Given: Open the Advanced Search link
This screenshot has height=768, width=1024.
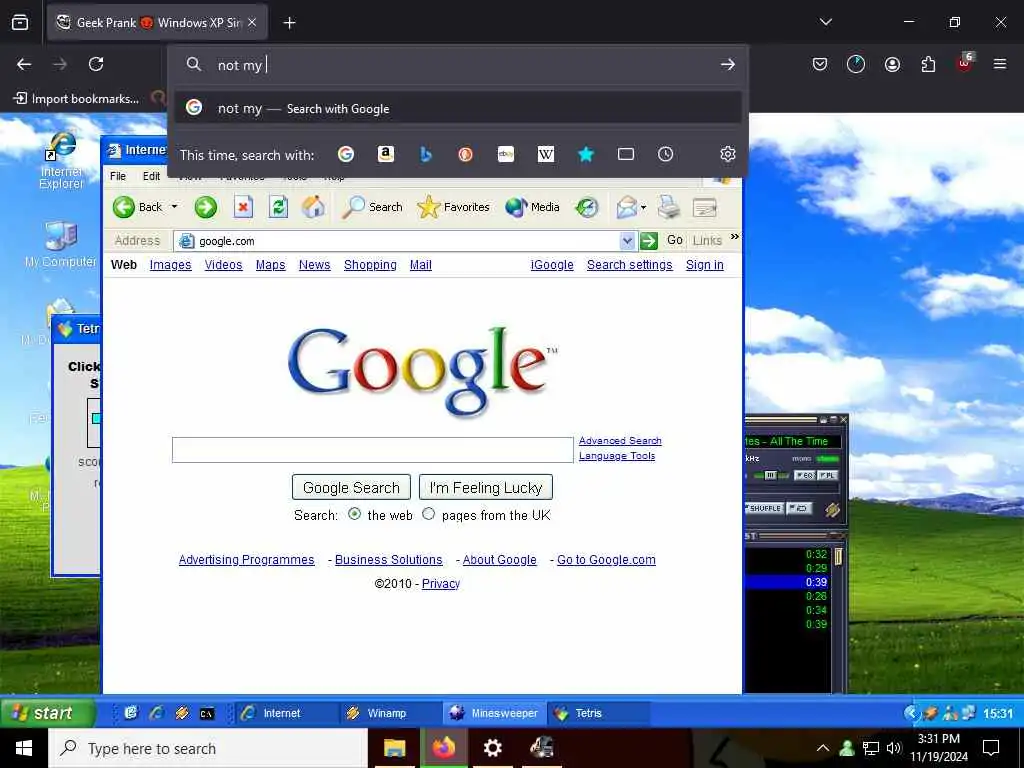Looking at the screenshot, I should point(620,441).
